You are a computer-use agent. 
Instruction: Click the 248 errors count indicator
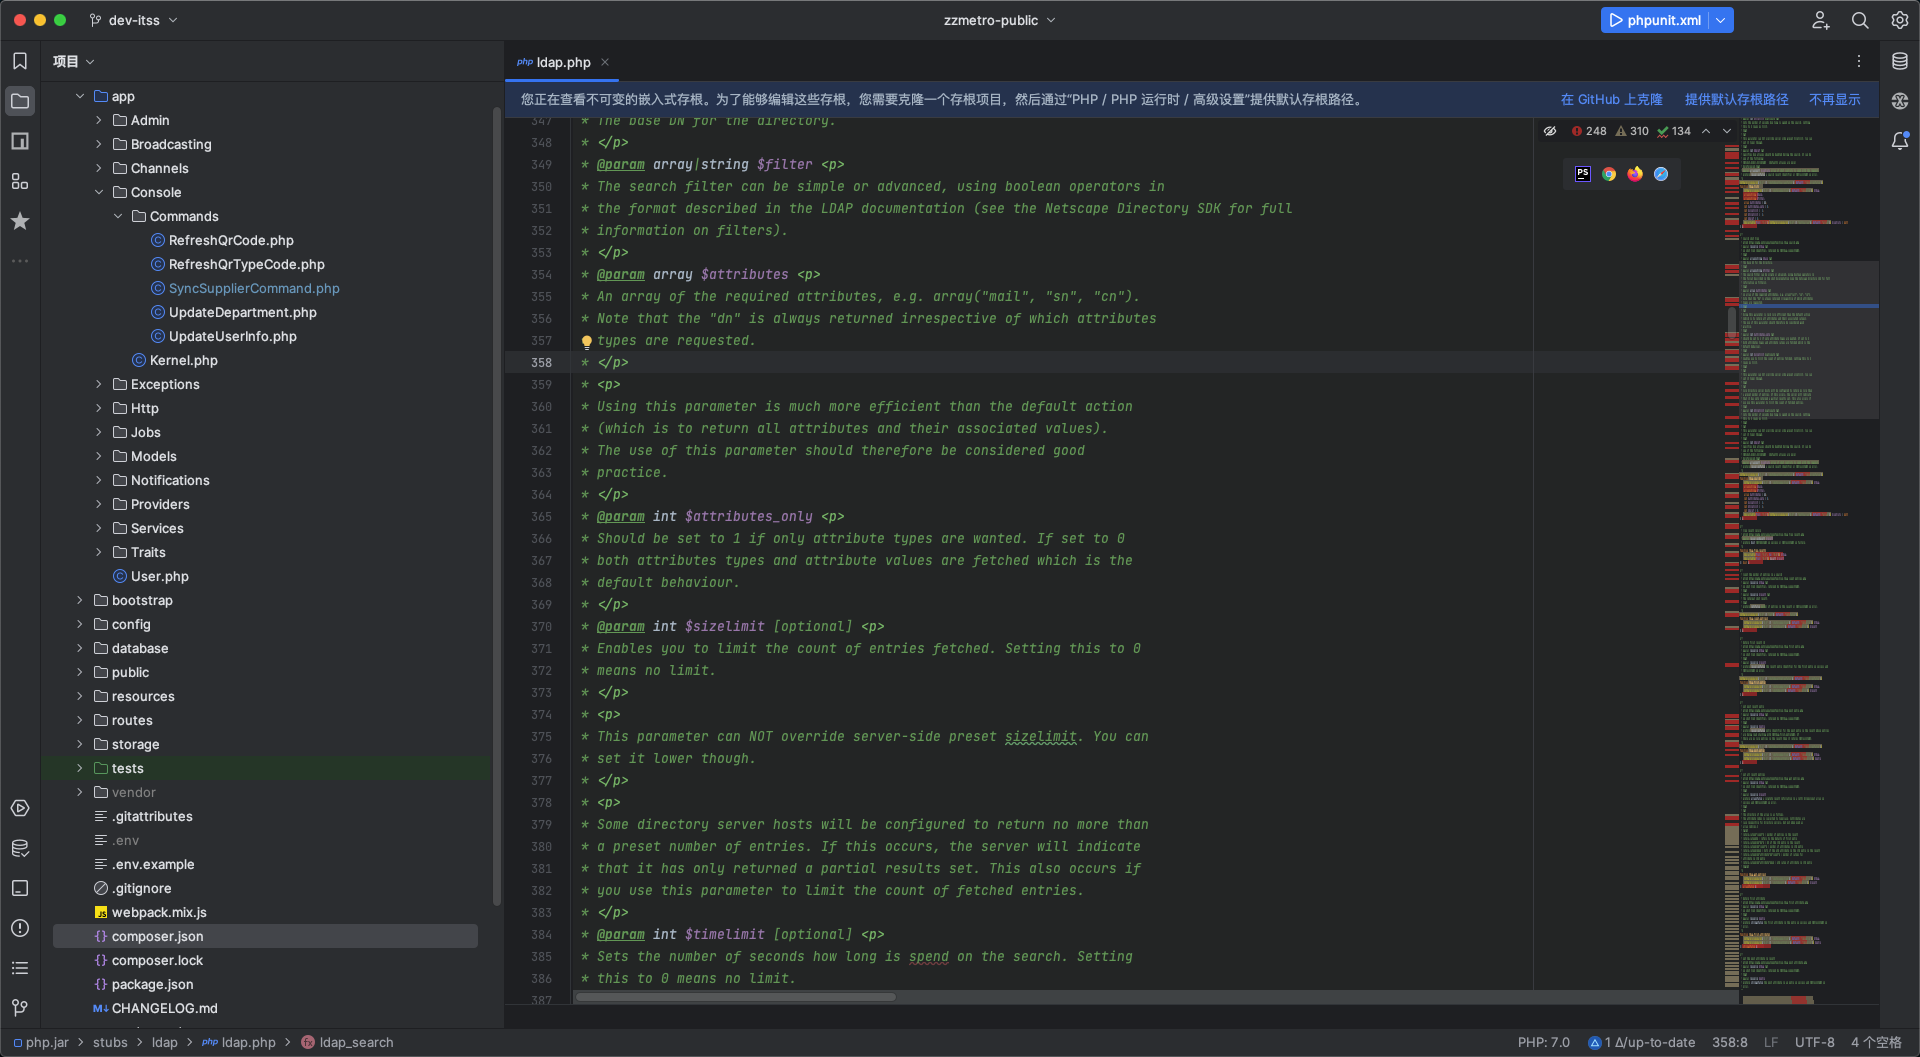[x=1589, y=131]
